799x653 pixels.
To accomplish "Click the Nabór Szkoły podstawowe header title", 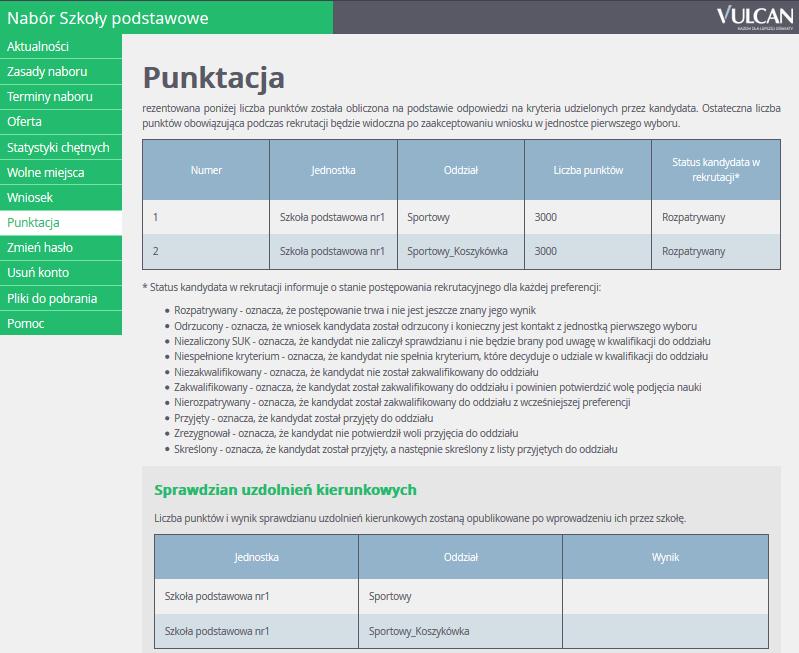I will 108,18.
